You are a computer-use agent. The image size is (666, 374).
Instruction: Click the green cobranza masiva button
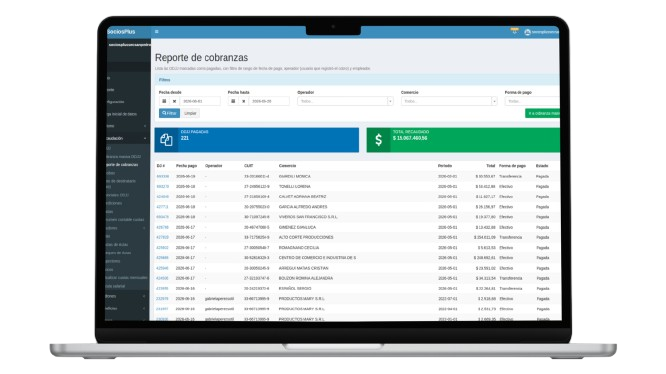tap(542, 113)
